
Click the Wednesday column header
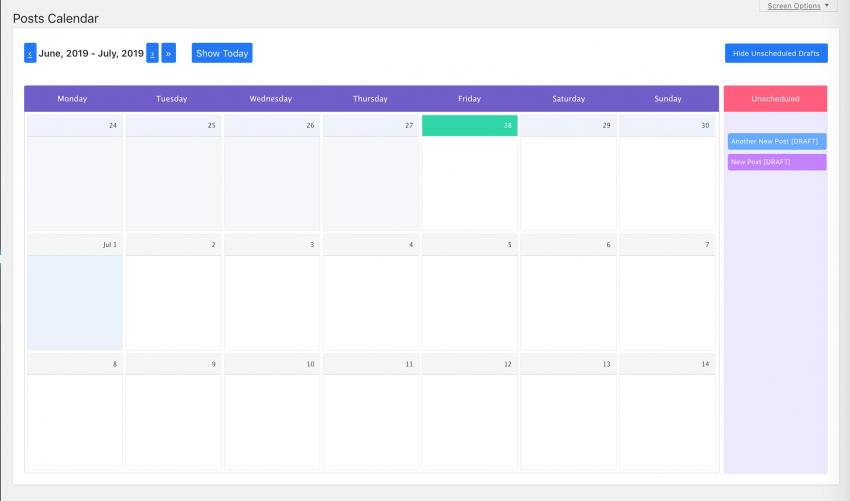click(x=271, y=99)
